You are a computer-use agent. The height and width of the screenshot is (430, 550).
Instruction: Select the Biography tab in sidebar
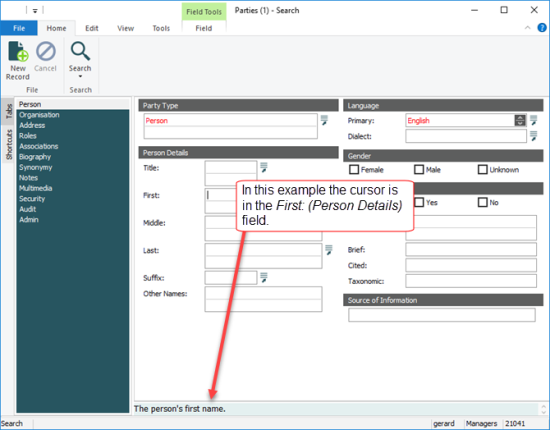pos(35,157)
